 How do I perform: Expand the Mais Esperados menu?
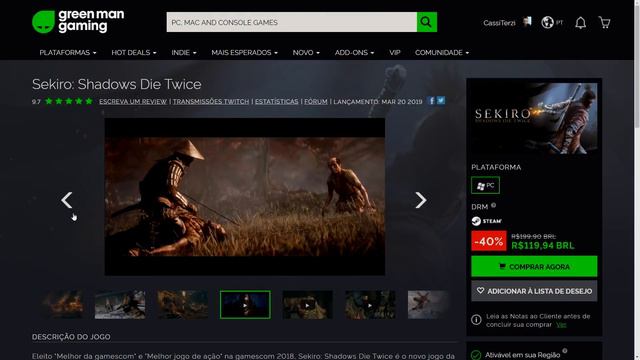[x=244, y=53]
